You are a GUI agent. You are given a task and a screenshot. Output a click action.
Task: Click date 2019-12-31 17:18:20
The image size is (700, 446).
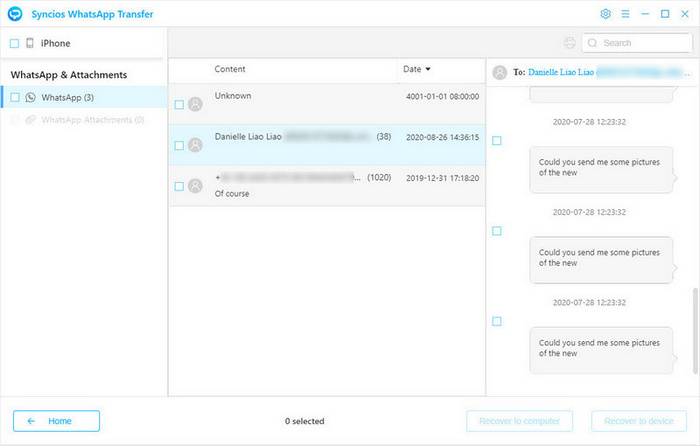click(442, 178)
